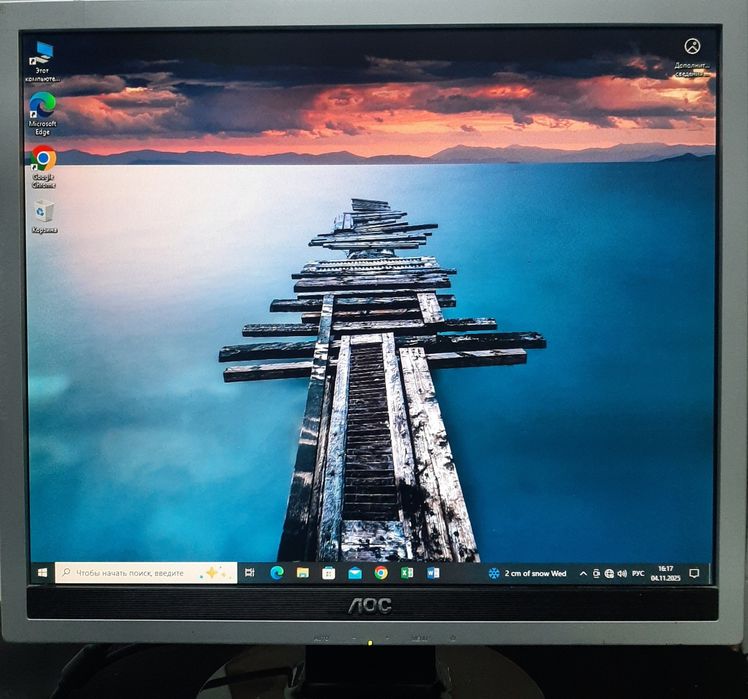The height and width of the screenshot is (699, 748).
Task: Click the sparkle icon in the search box
Action: point(213,572)
